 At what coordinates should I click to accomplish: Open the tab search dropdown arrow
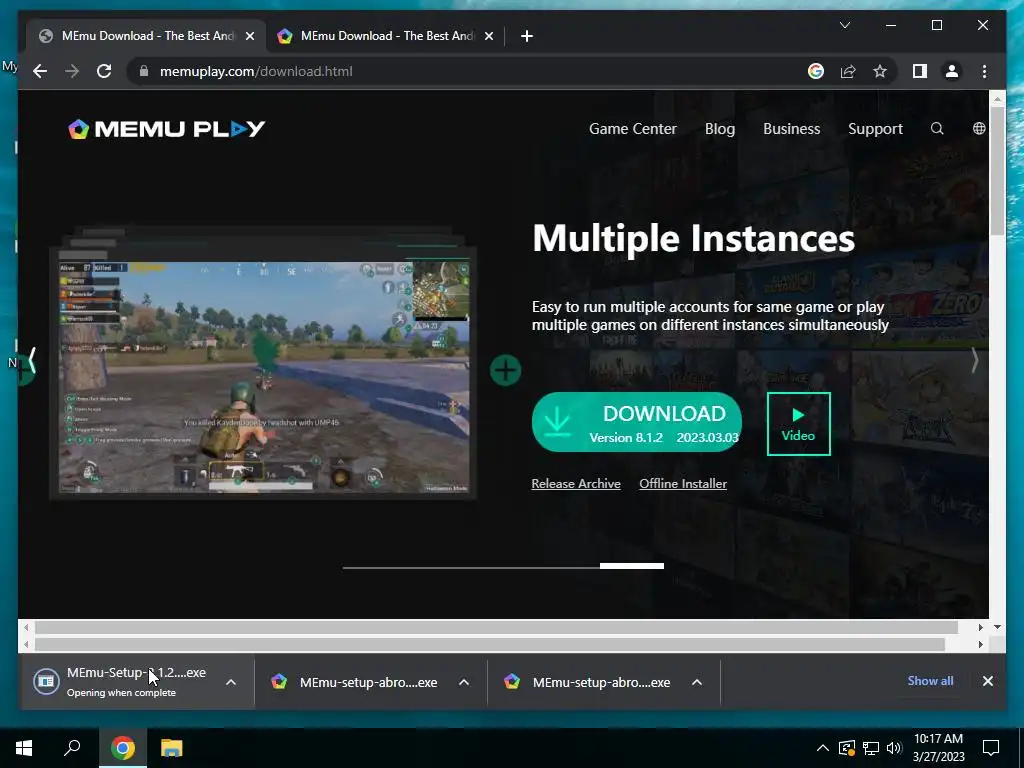844,25
